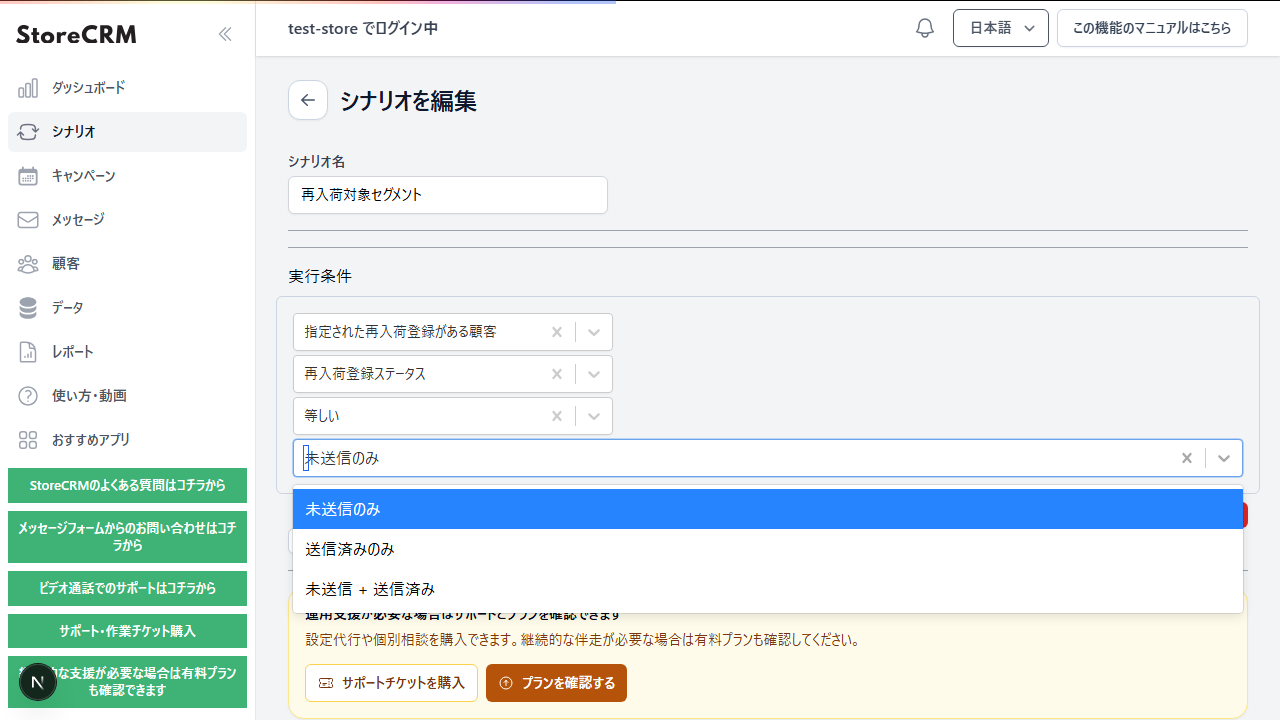This screenshot has height=720, width=1280.
Task: Select 未送信 + 送信済み option
Action: click(x=768, y=589)
